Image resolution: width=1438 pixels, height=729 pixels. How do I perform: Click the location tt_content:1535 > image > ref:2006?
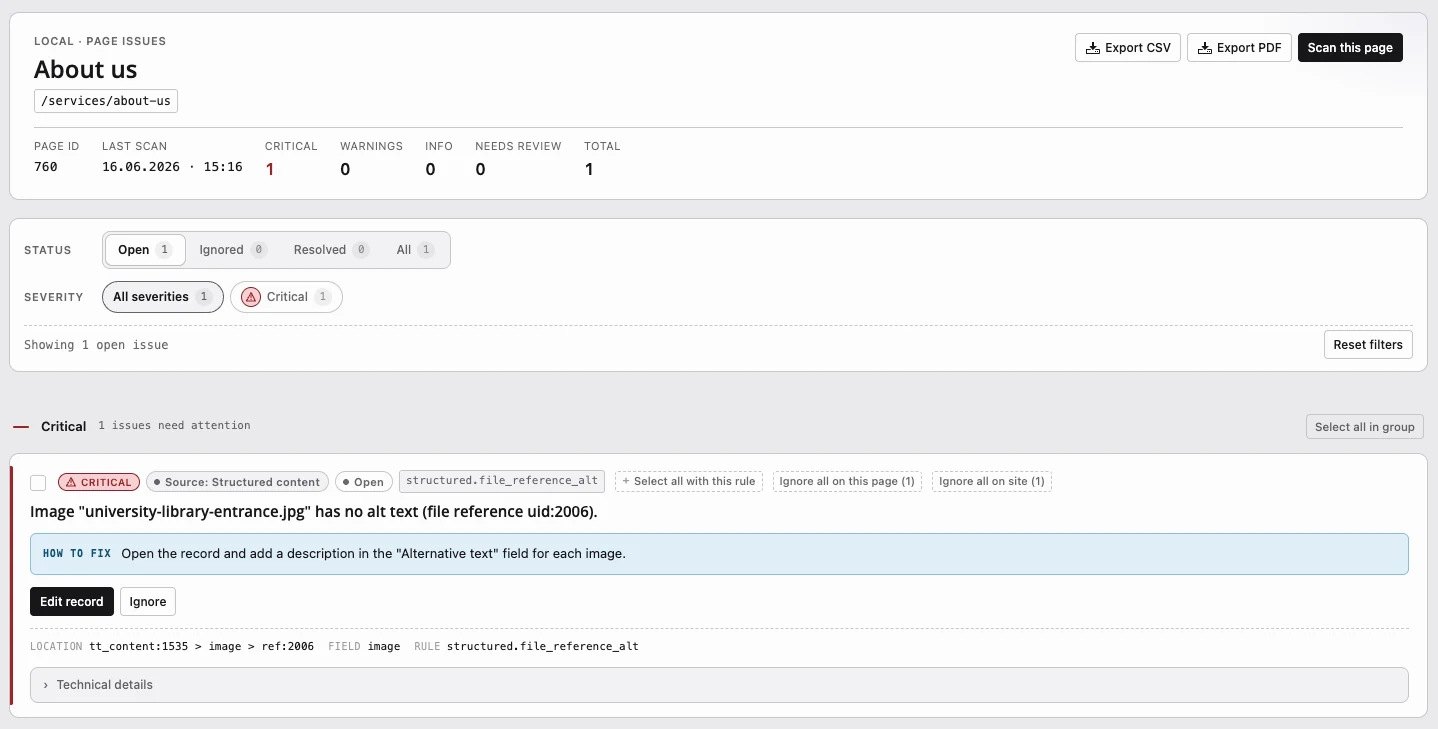(202, 646)
